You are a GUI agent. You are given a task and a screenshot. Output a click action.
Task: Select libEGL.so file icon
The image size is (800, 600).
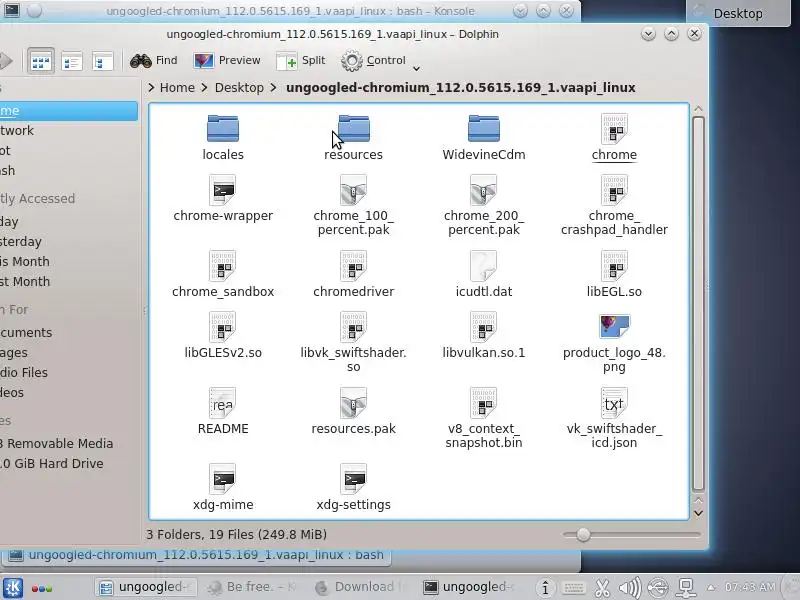[614, 266]
